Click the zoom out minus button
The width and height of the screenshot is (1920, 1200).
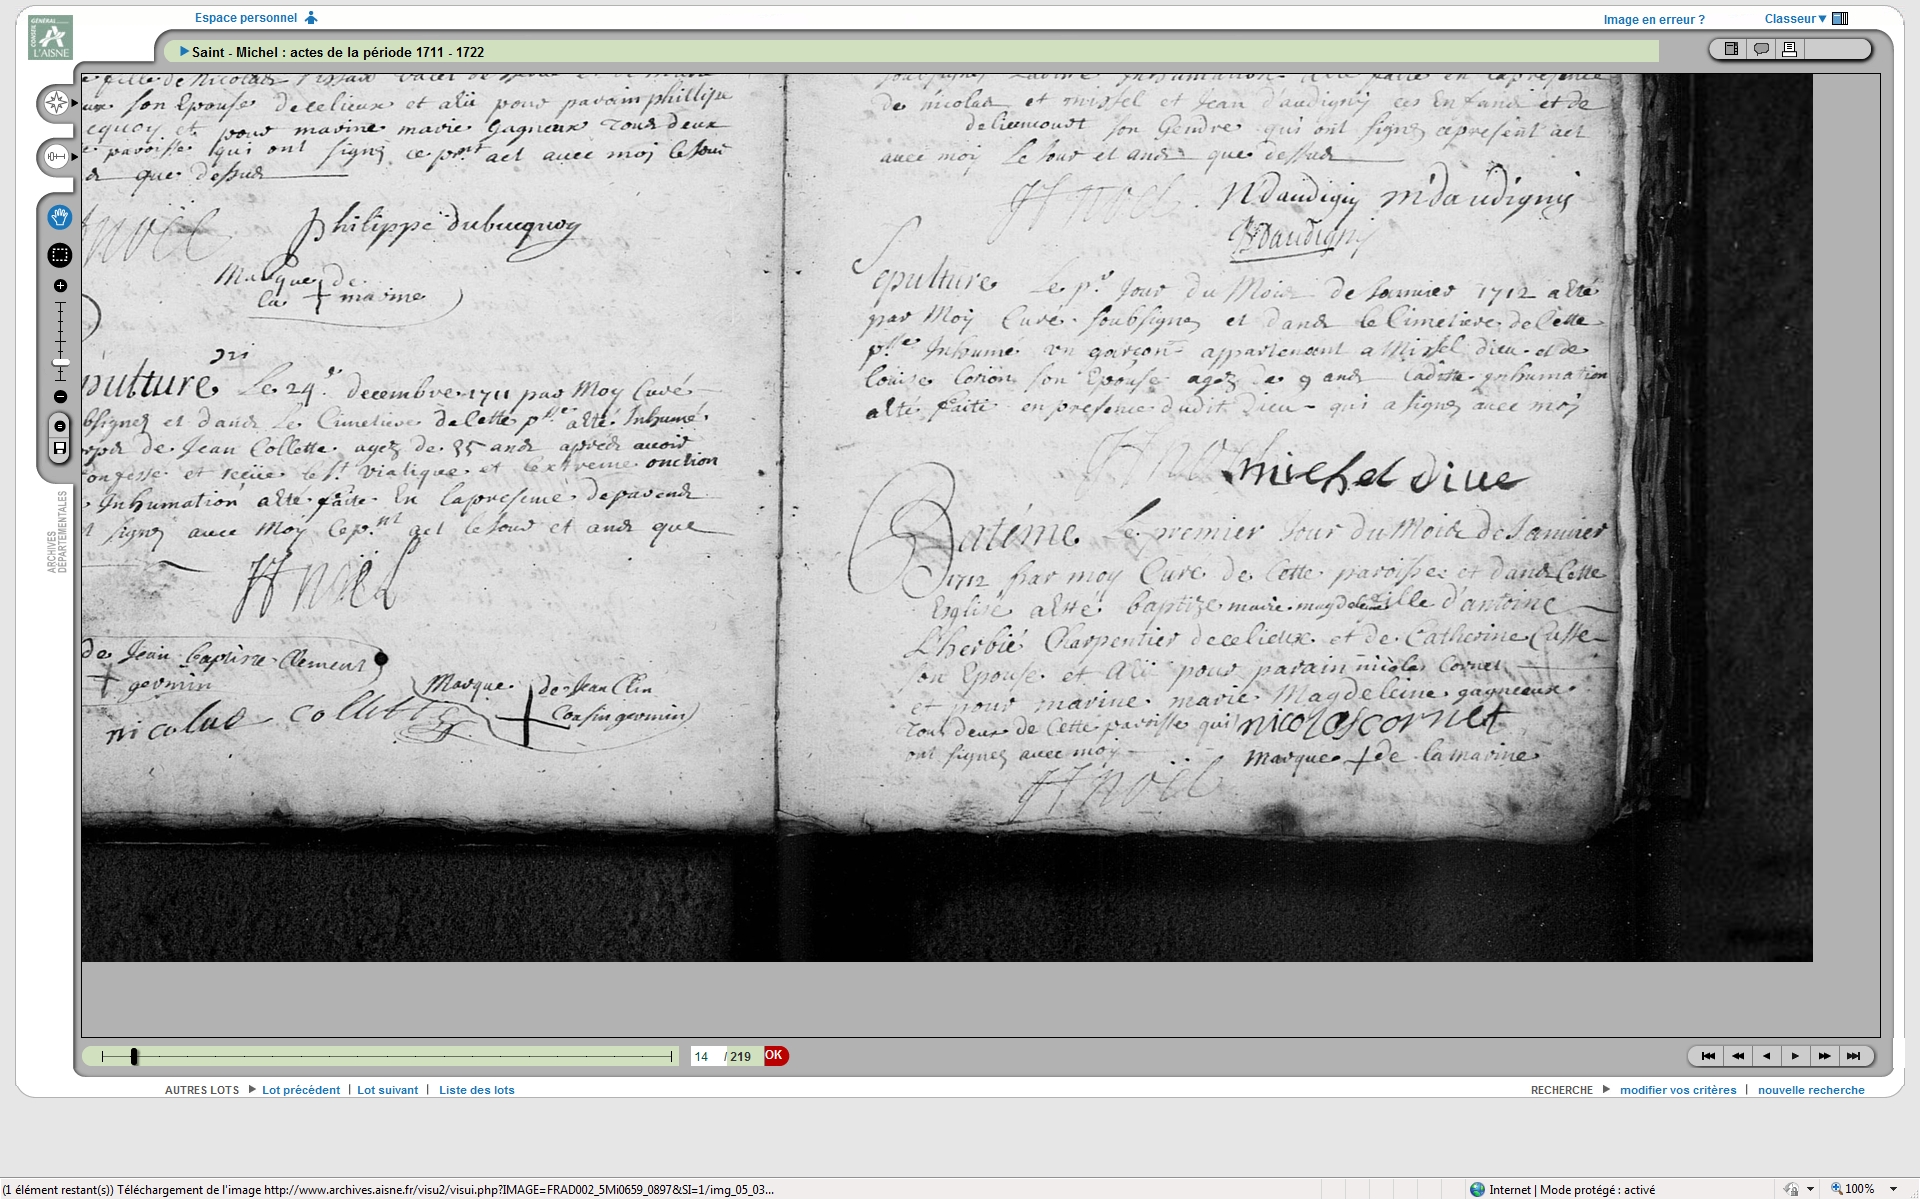click(x=60, y=397)
